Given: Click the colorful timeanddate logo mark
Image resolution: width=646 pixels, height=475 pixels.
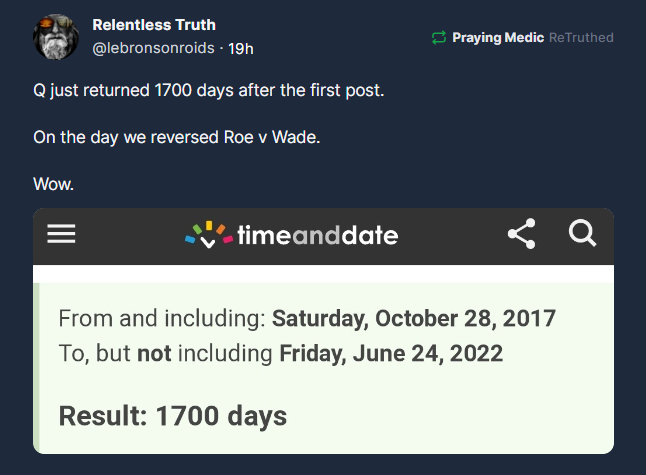Looking at the screenshot, I should pyautogui.click(x=208, y=235).
